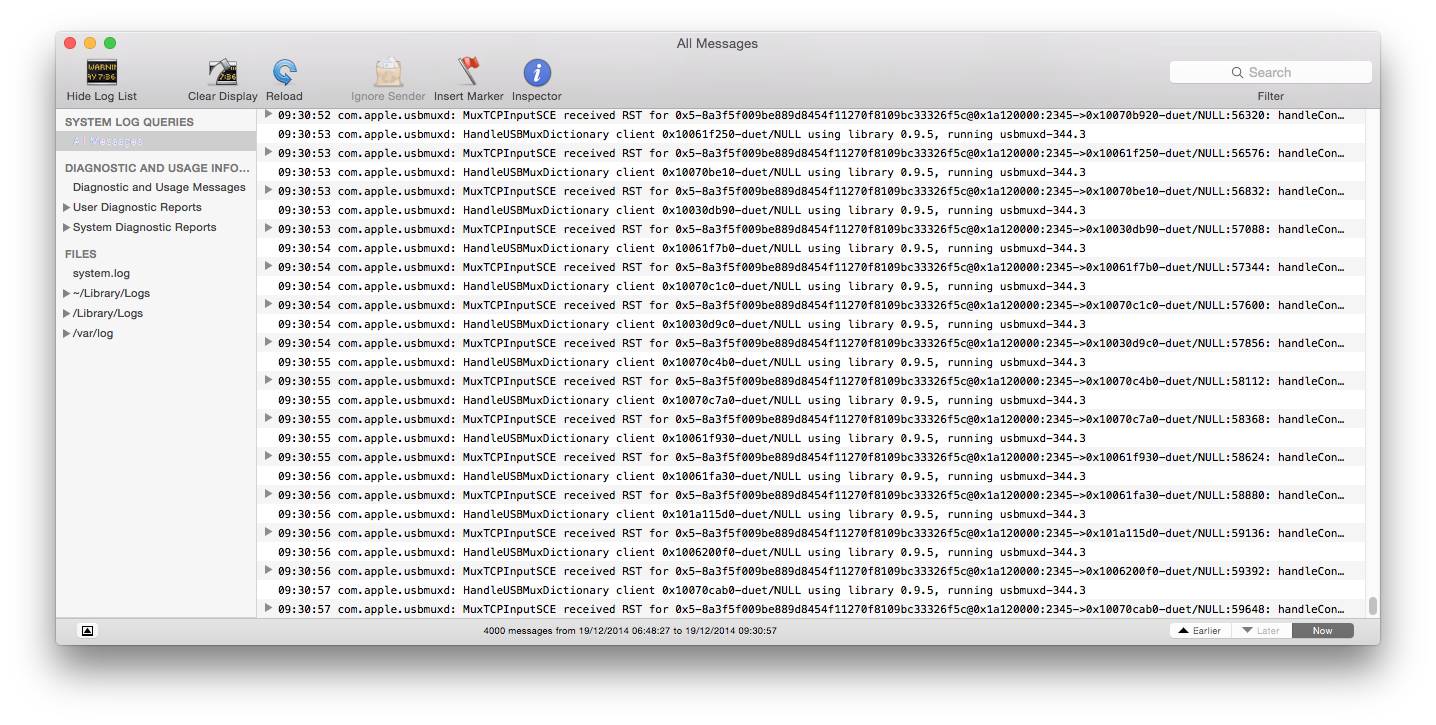Expand the log message ending NULL:59392
Viewport: 1436px width, 725px height.
coord(268,570)
